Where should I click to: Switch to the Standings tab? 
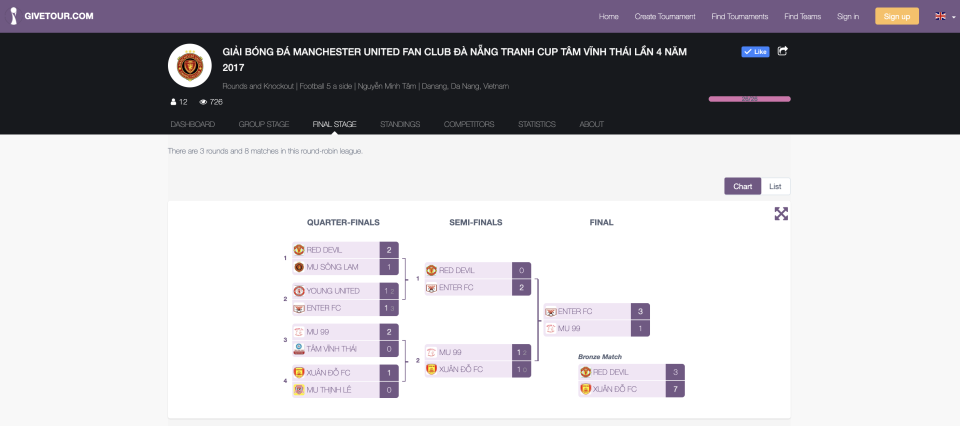pos(400,124)
